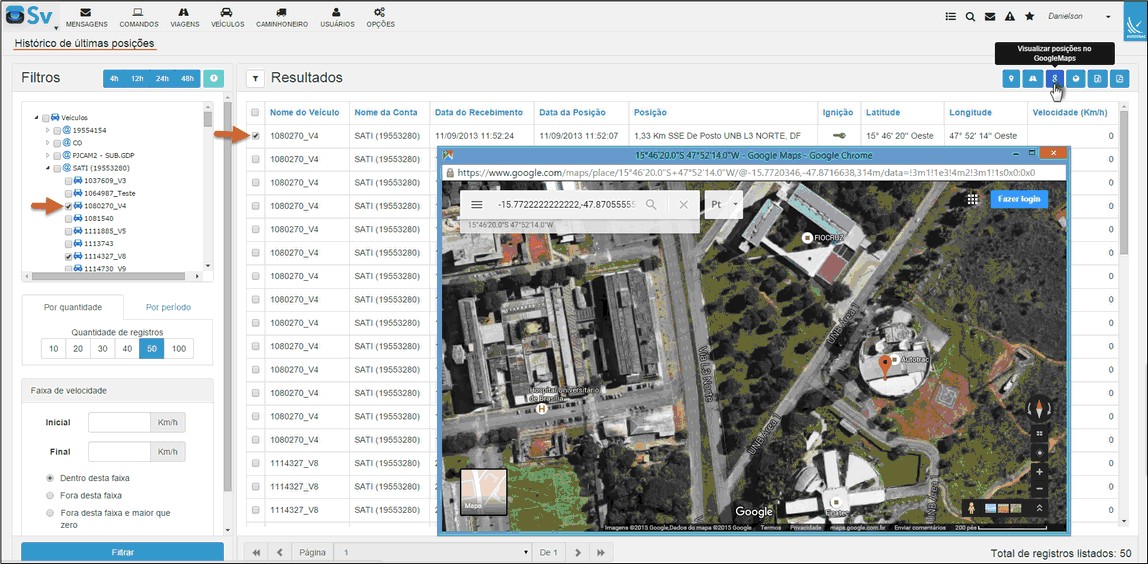This screenshot has height=564, width=1148.
Task: Expand the map imagery bar with double chevron
Action: 1038,508
